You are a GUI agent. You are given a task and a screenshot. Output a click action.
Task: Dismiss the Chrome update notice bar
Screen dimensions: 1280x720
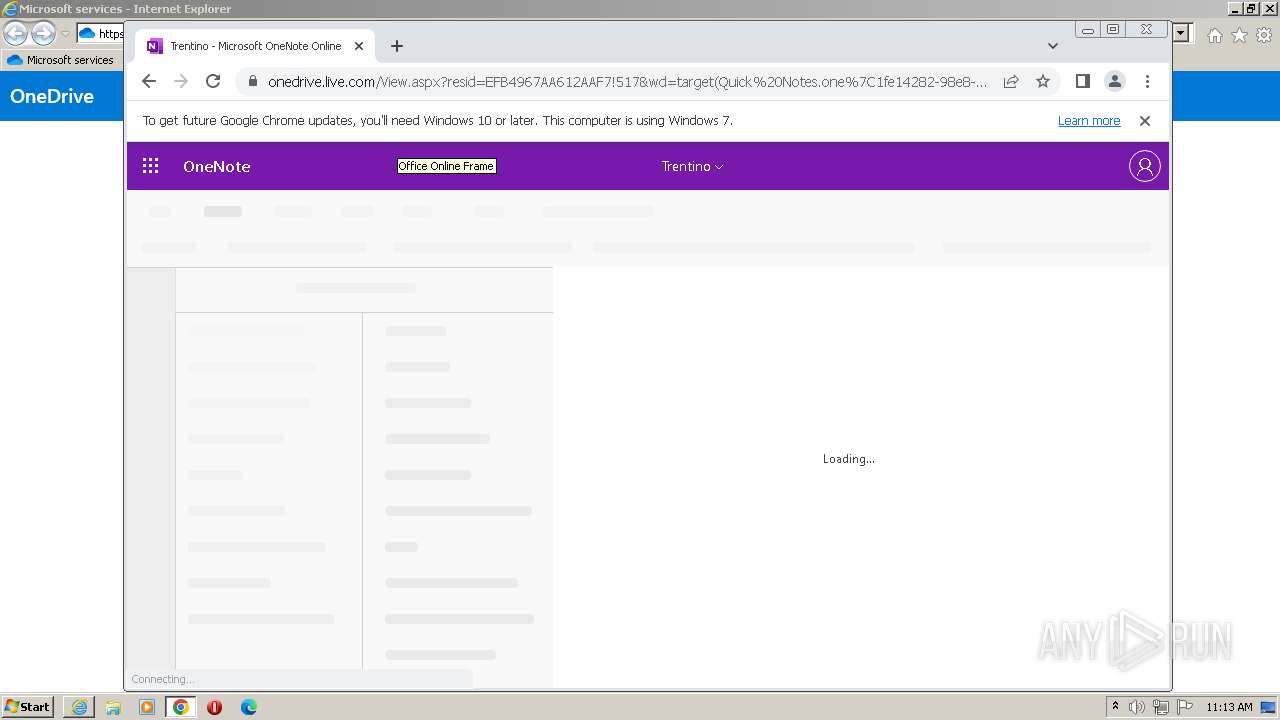point(1145,121)
